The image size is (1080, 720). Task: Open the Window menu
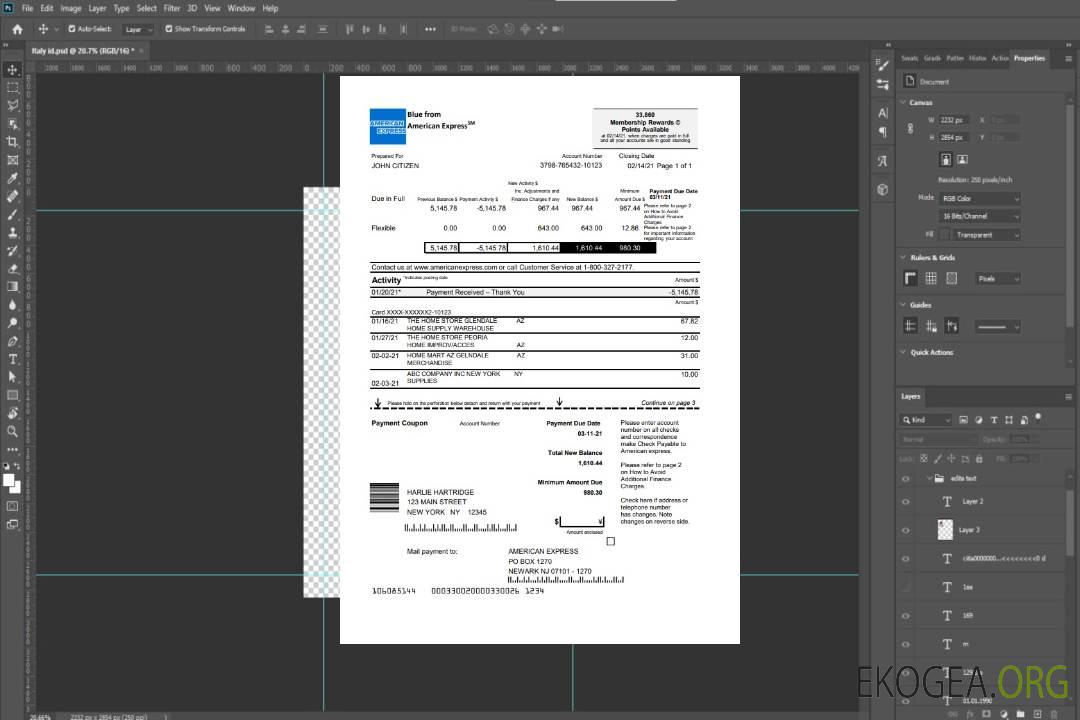click(x=241, y=8)
